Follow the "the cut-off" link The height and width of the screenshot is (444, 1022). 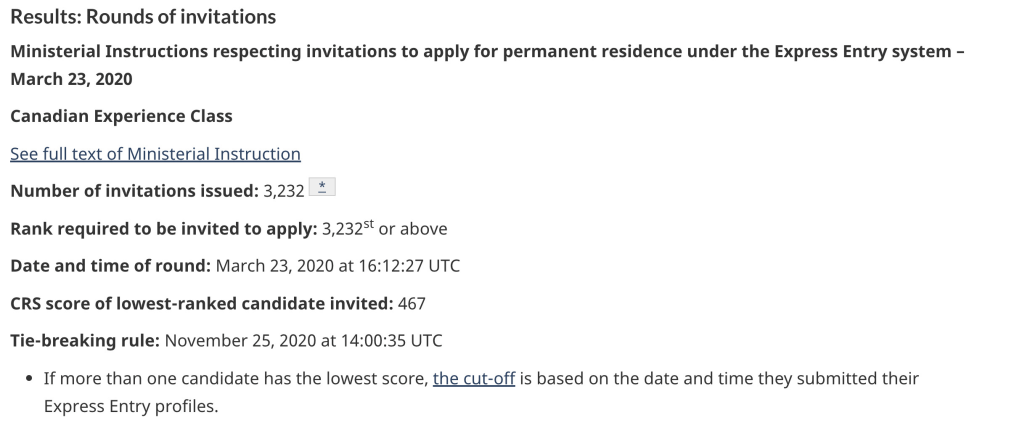click(x=473, y=379)
